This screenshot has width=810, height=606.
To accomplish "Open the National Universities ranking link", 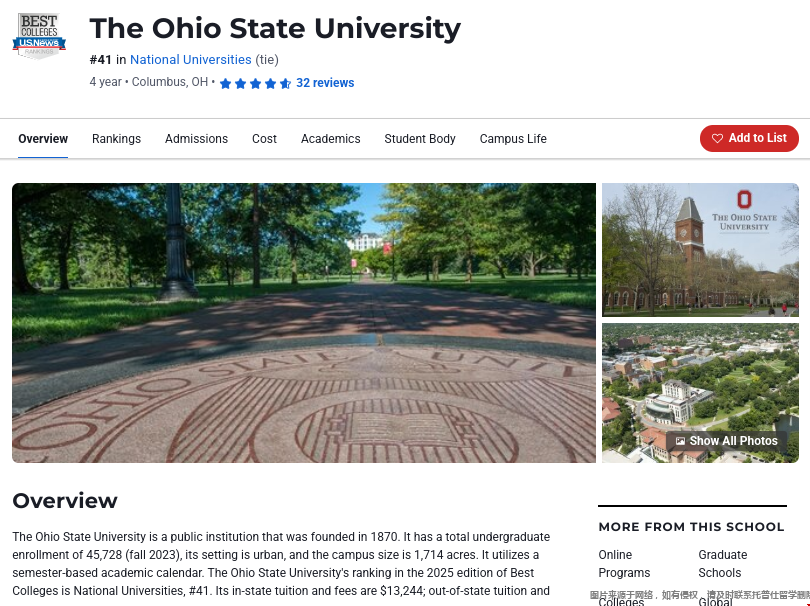I will tap(191, 60).
